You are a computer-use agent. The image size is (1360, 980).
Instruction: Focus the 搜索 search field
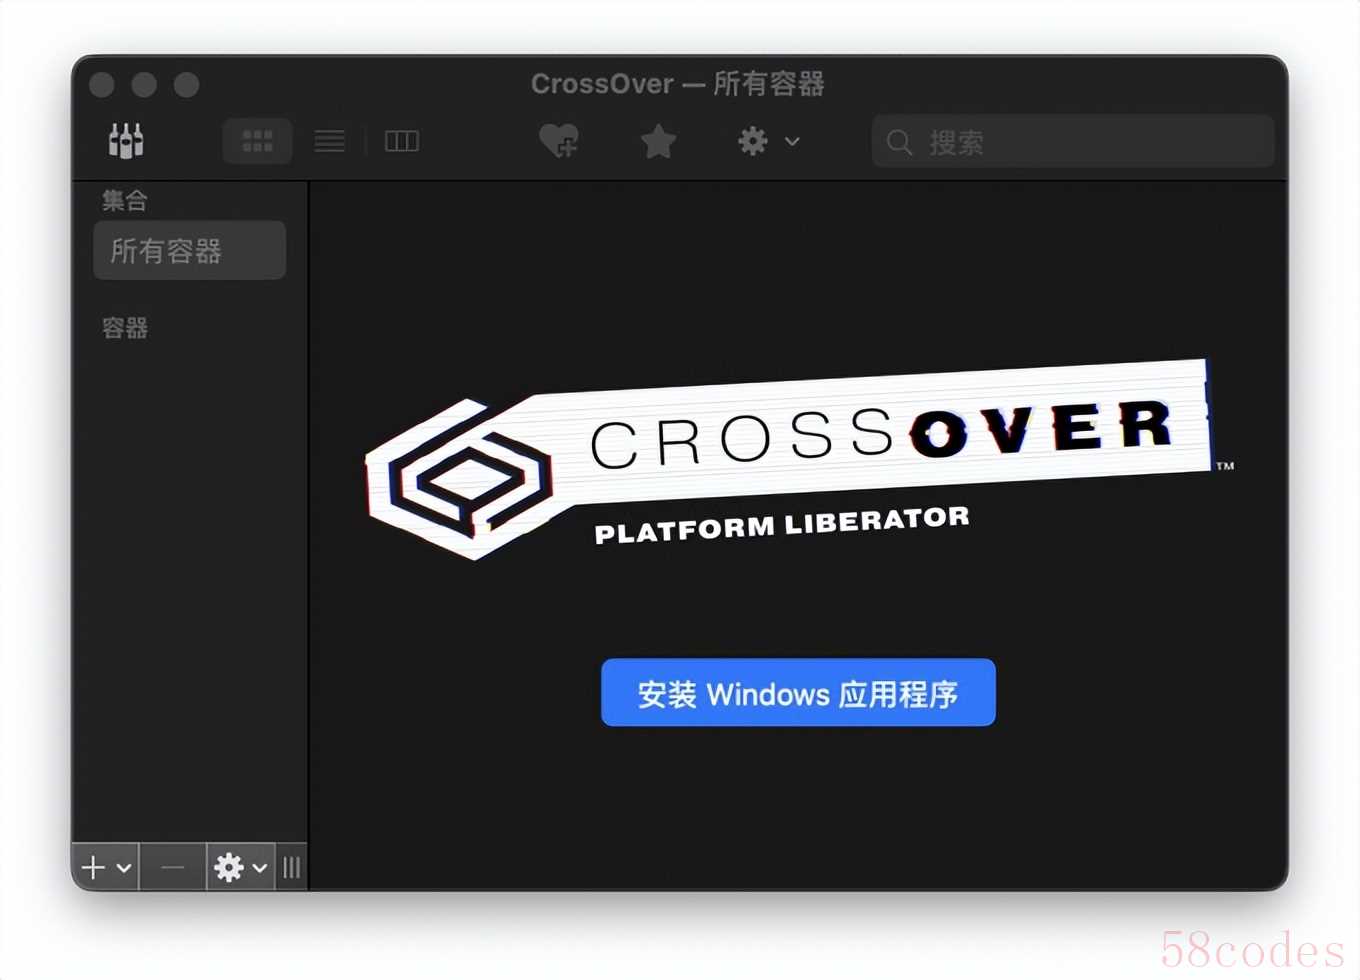[1073, 141]
